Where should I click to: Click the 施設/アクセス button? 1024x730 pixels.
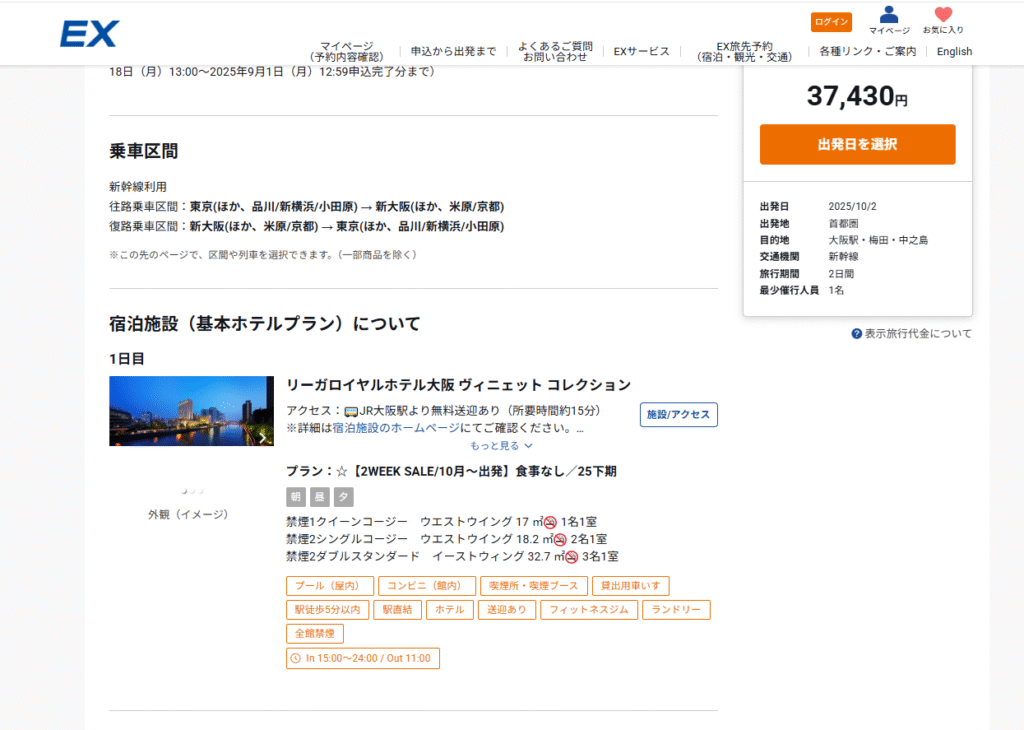pyautogui.click(x=678, y=414)
